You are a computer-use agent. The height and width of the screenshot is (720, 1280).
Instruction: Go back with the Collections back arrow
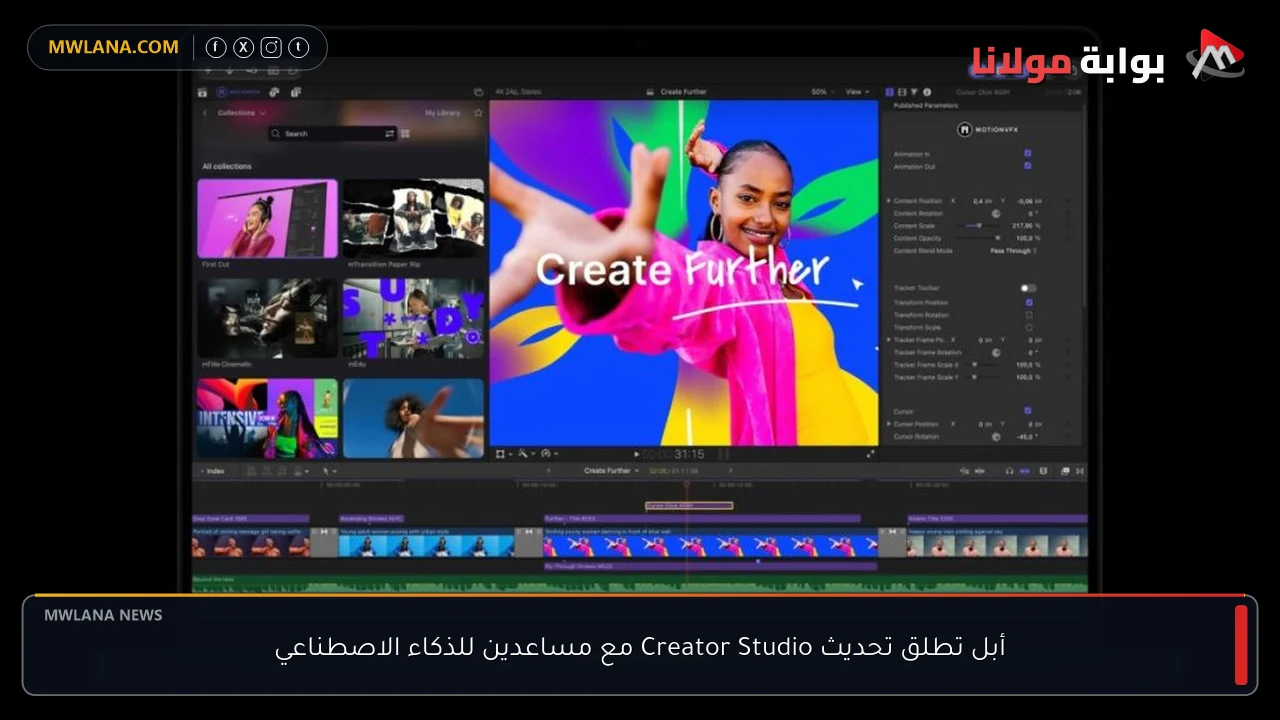(205, 113)
